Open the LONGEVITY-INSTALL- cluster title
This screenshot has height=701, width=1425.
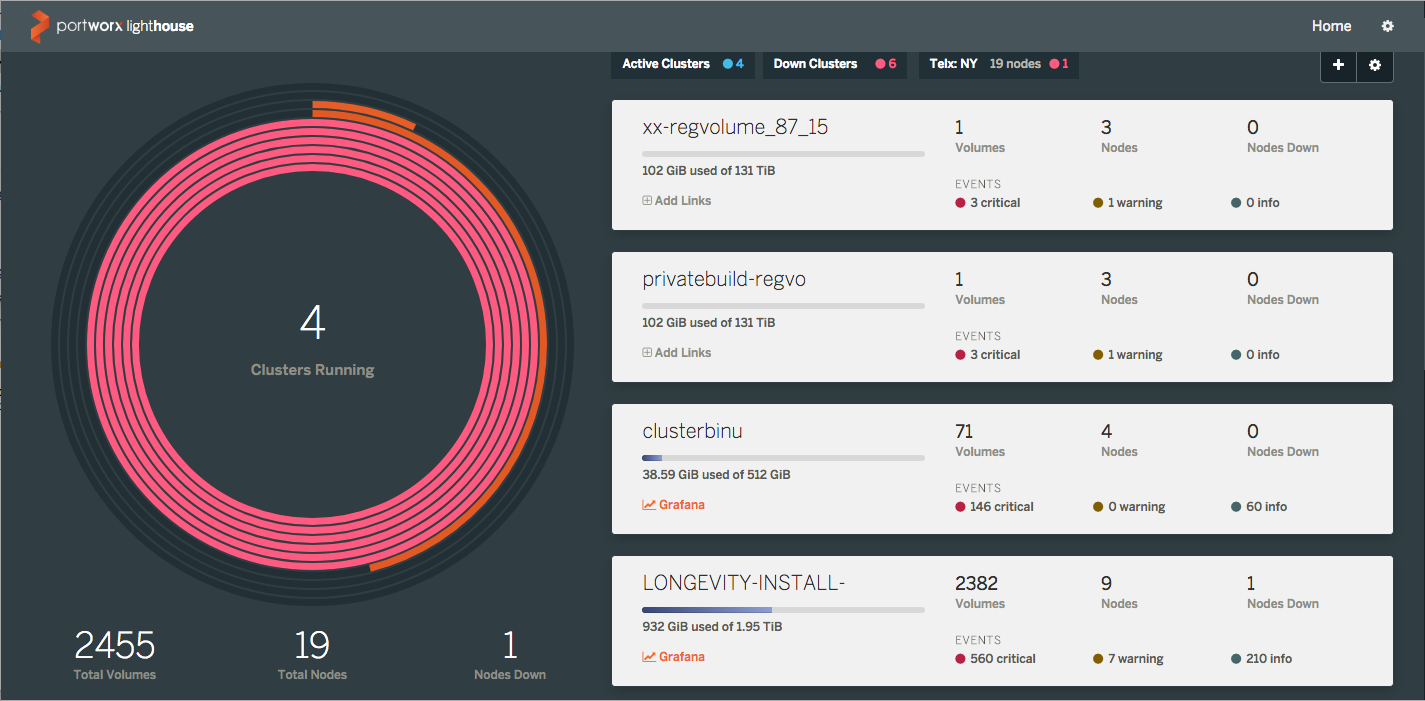pos(743,583)
